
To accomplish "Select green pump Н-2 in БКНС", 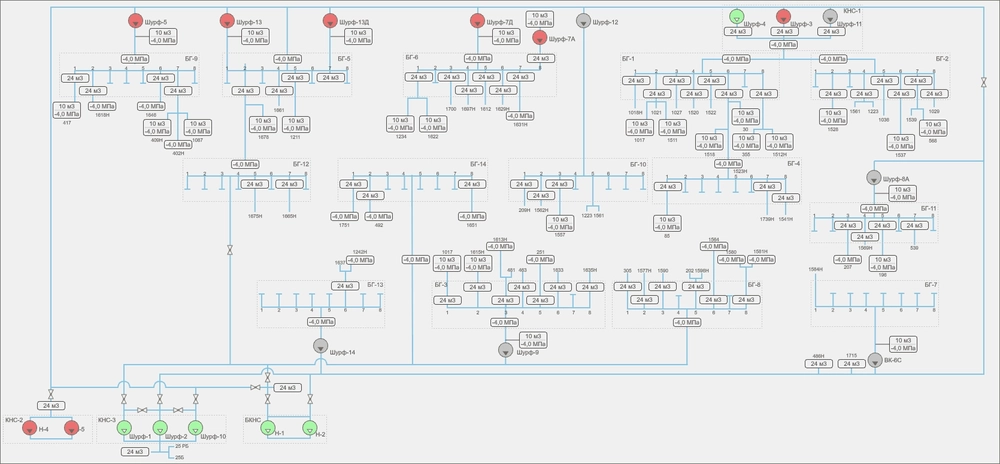I will tap(309, 428).
